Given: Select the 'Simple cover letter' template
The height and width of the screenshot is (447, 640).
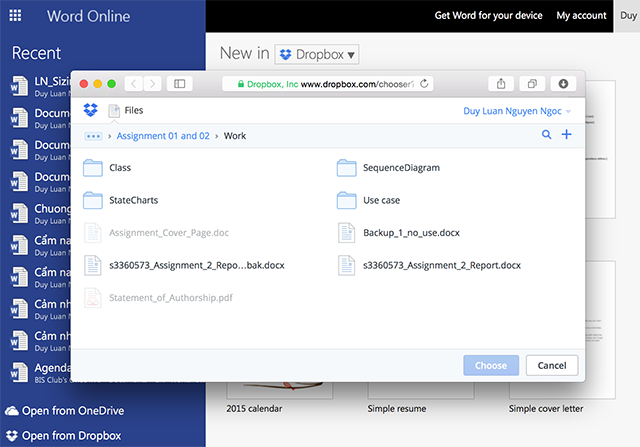Looking at the screenshot, I should (x=546, y=409).
